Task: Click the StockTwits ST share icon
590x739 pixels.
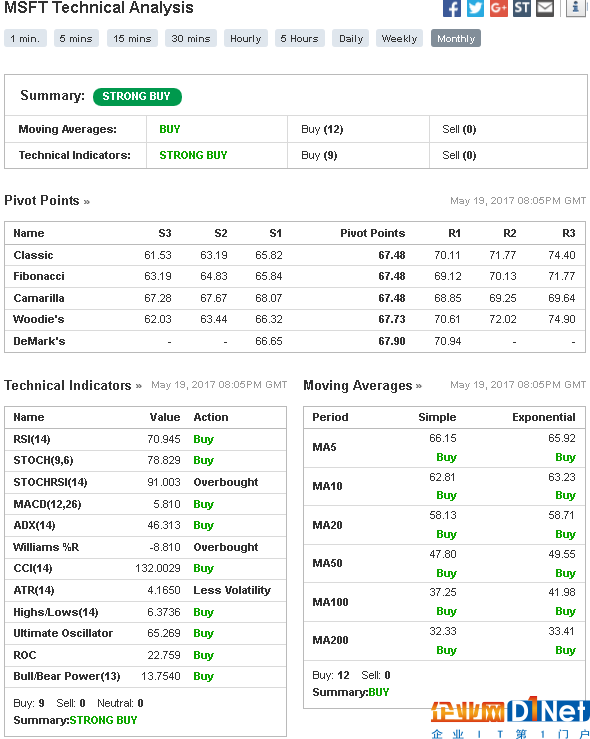Action: [522, 8]
